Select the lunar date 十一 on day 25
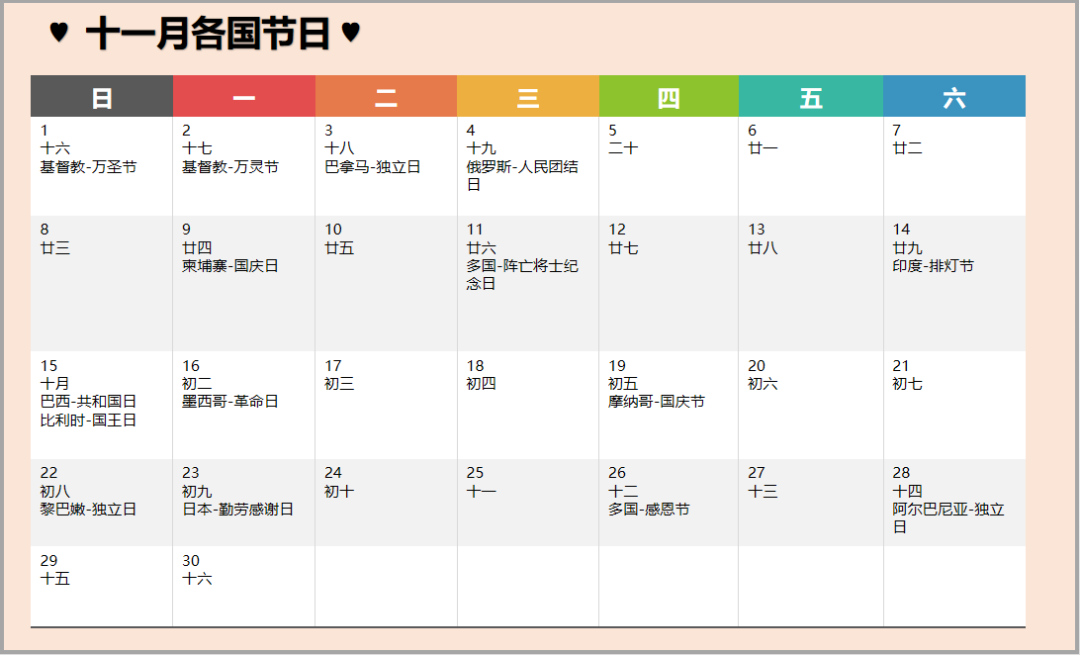Screen dimensions: 1080x655 [x=481, y=491]
